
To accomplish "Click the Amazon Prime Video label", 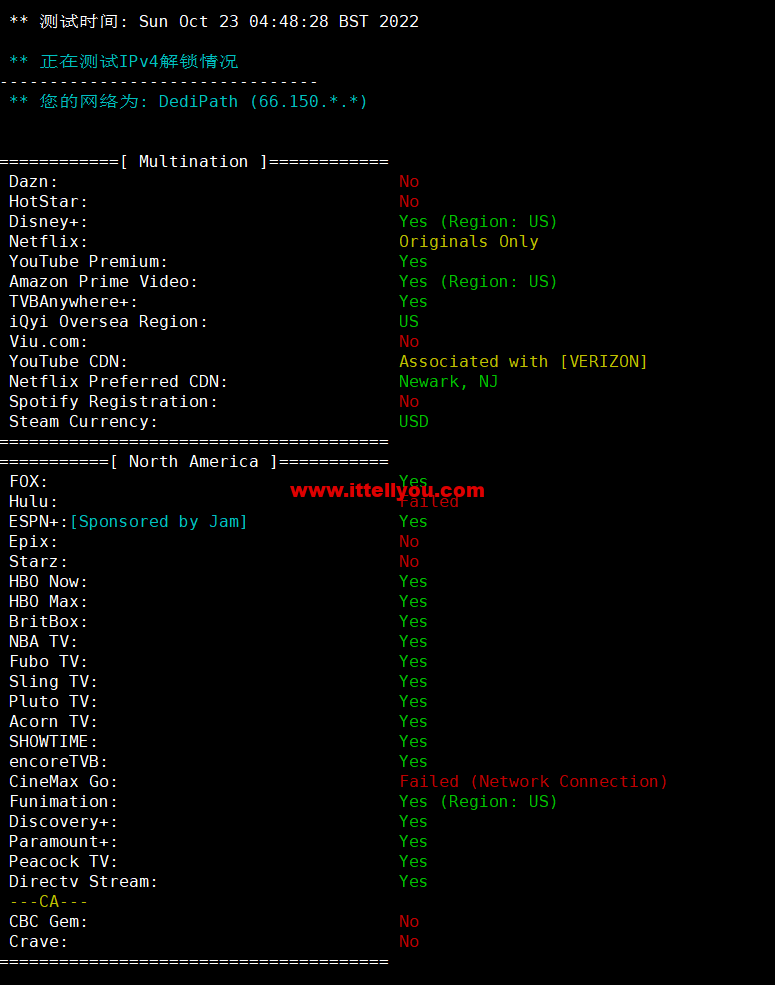I will pos(104,281).
